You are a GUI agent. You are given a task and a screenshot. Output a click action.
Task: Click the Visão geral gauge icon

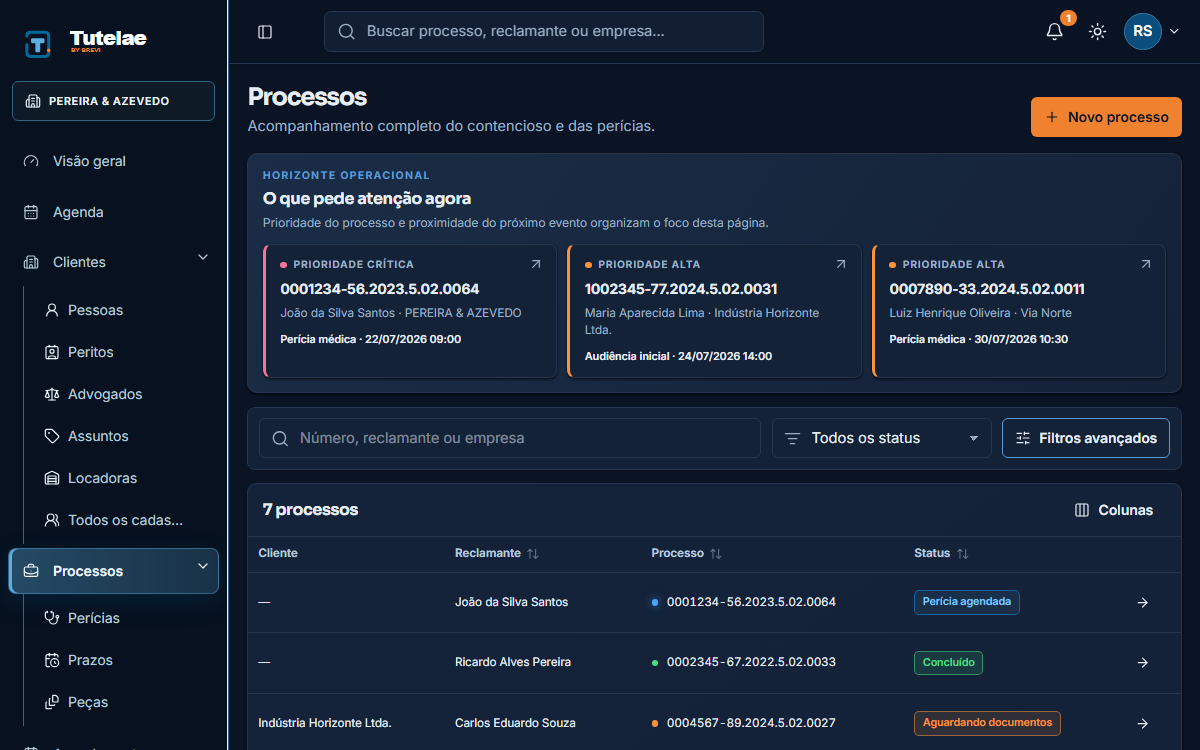(x=31, y=161)
